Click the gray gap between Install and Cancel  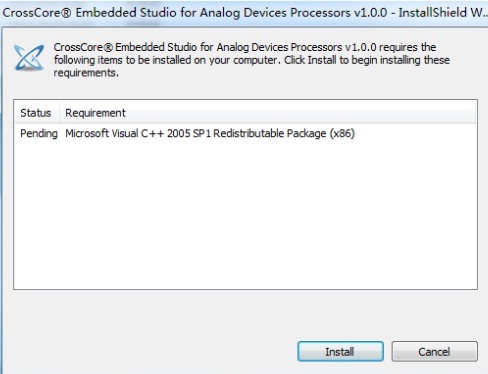[x=388, y=351]
